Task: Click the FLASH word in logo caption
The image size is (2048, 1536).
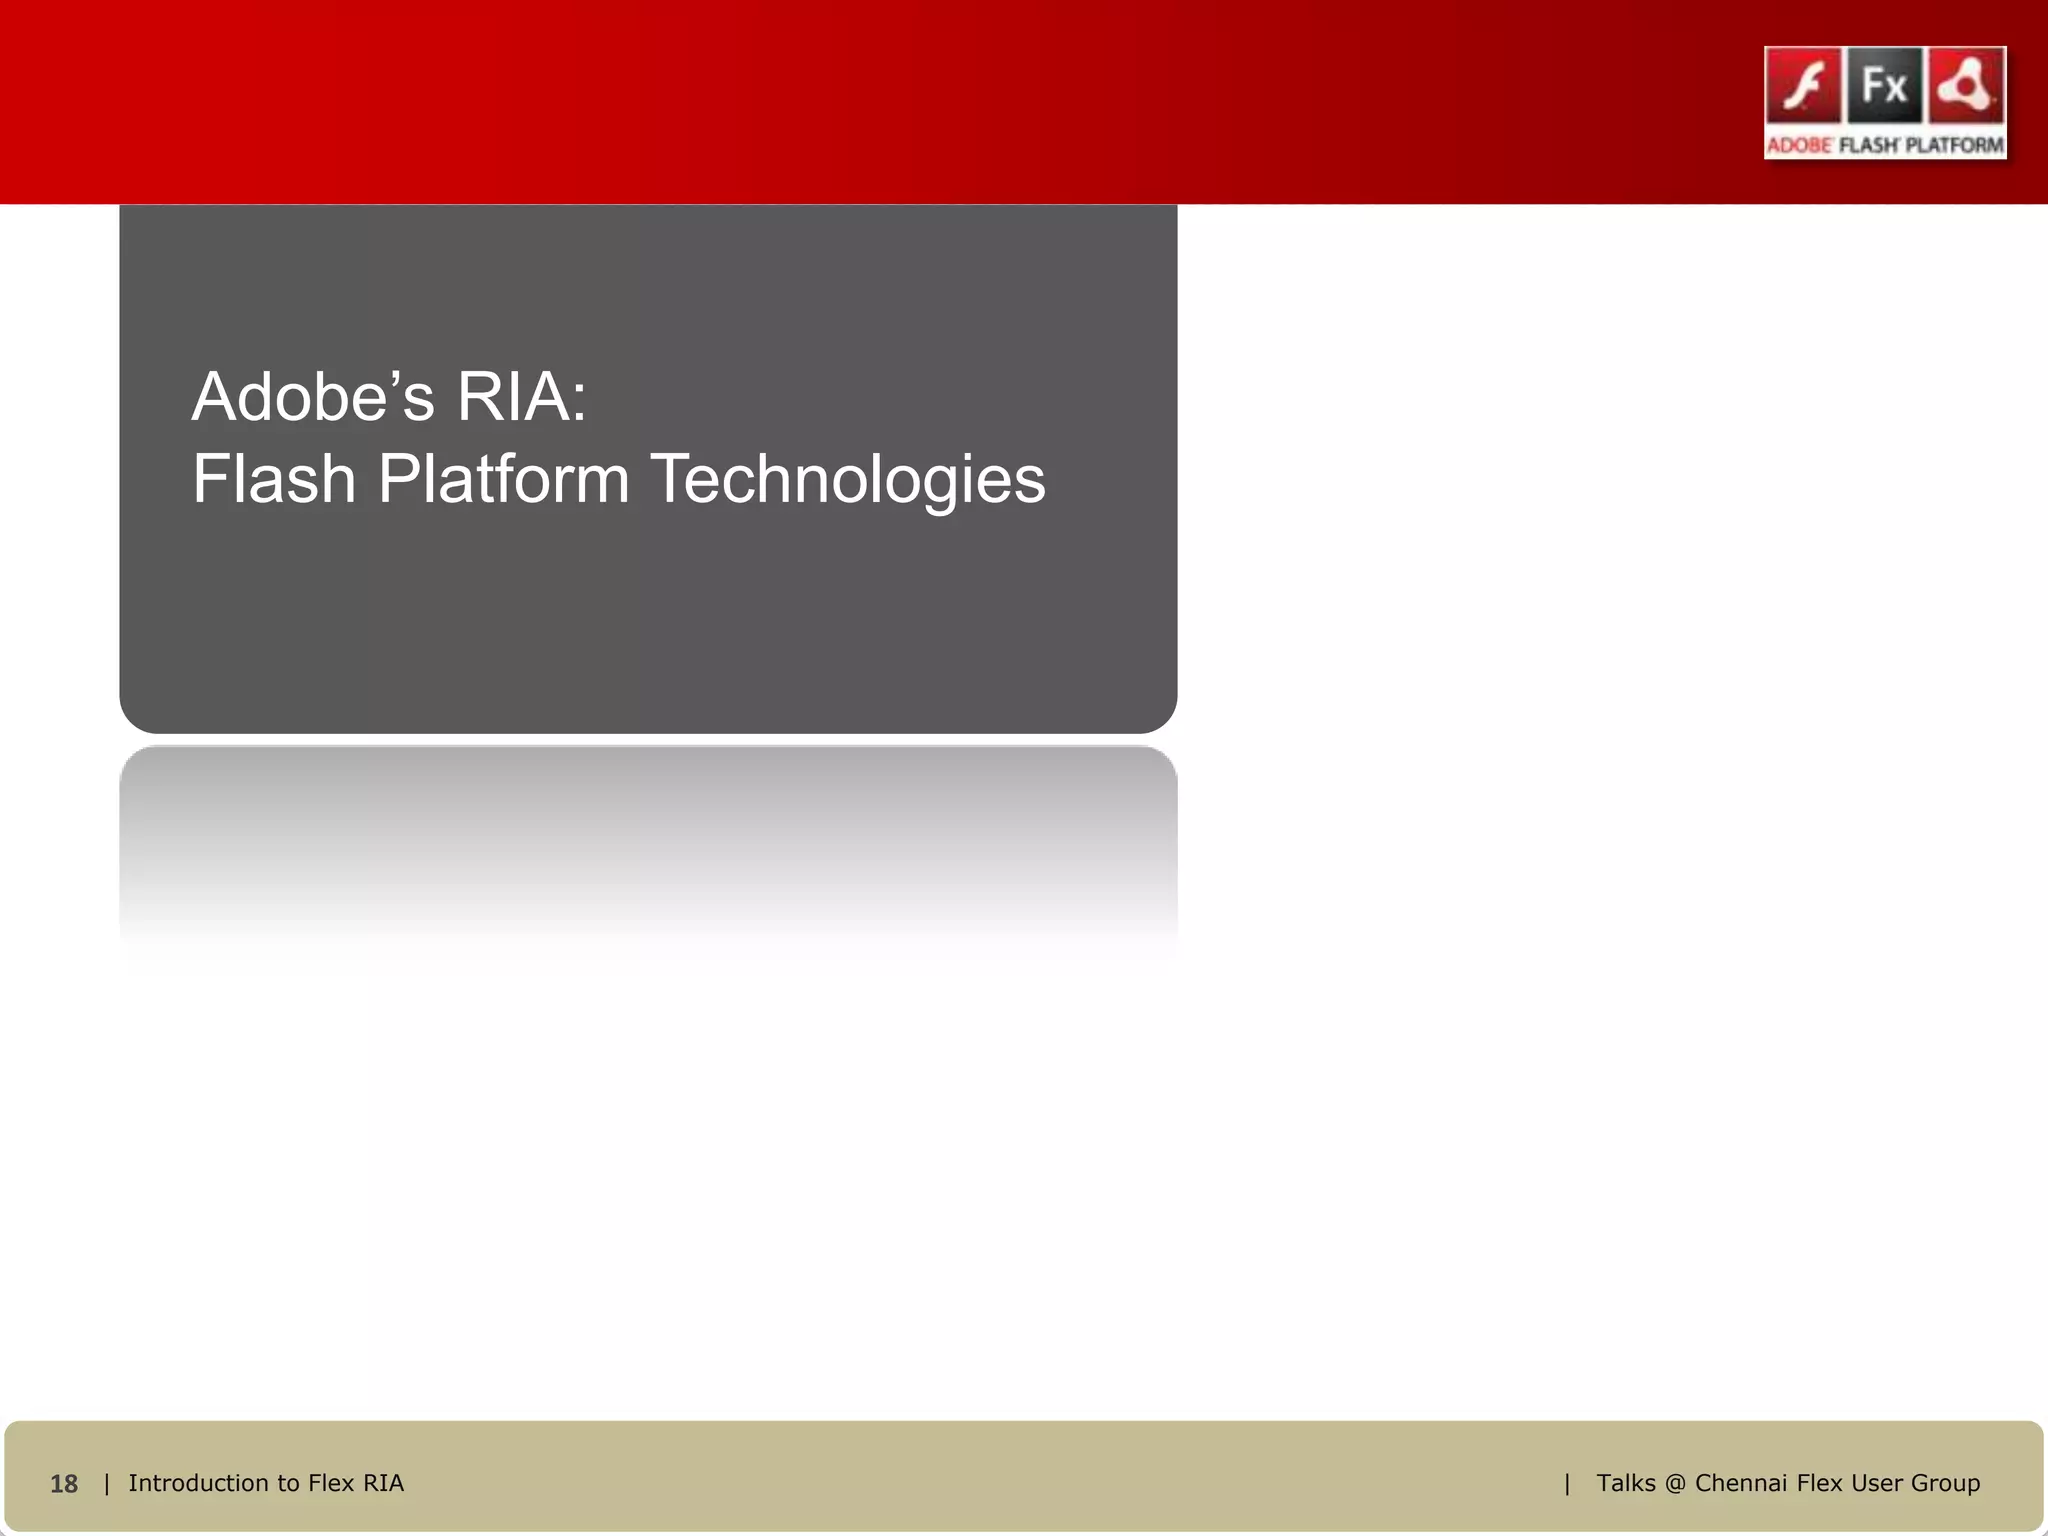Action: click(1868, 146)
